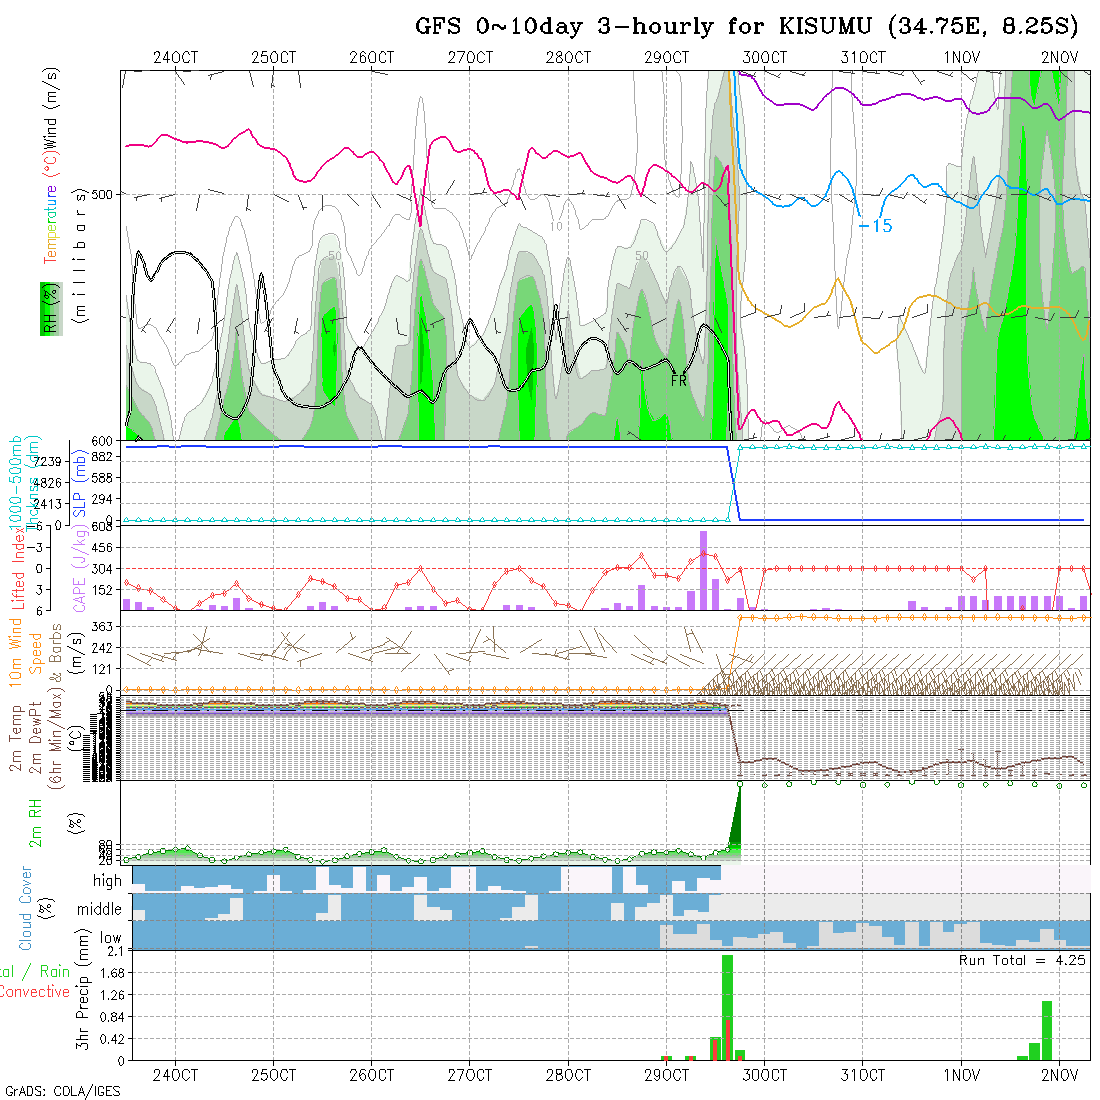The height and width of the screenshot is (1100, 1100).
Task: Click the chart title containing KISUMU
Action: pyautogui.click(x=746, y=27)
